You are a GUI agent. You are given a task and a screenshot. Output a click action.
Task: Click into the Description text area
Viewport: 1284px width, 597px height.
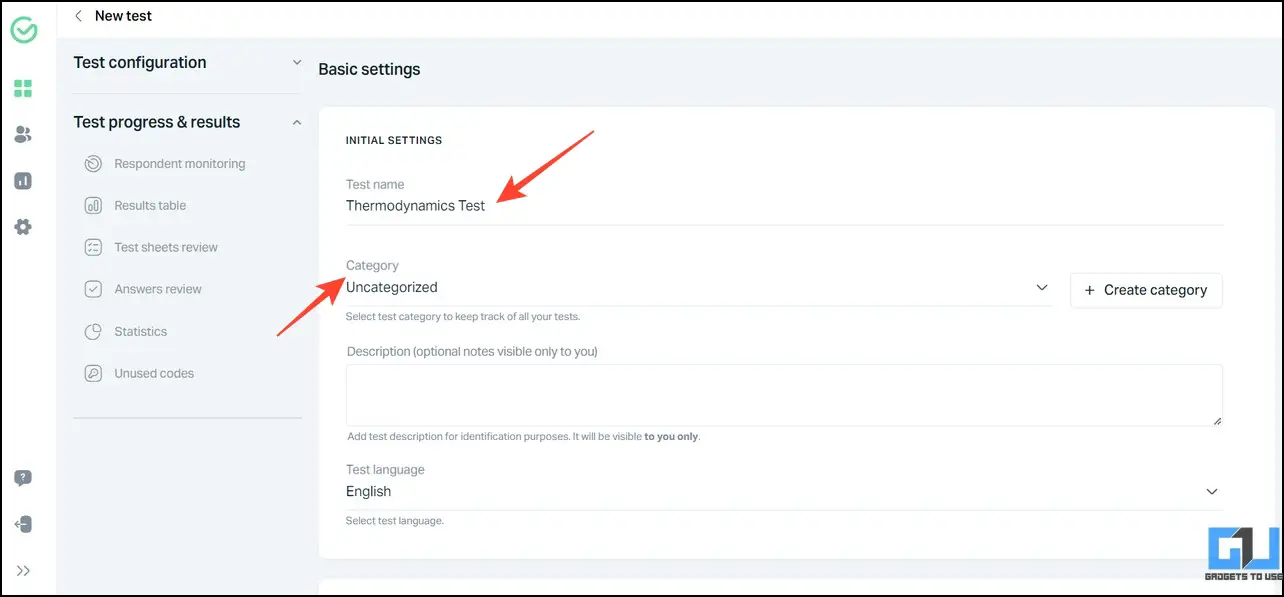pos(784,395)
